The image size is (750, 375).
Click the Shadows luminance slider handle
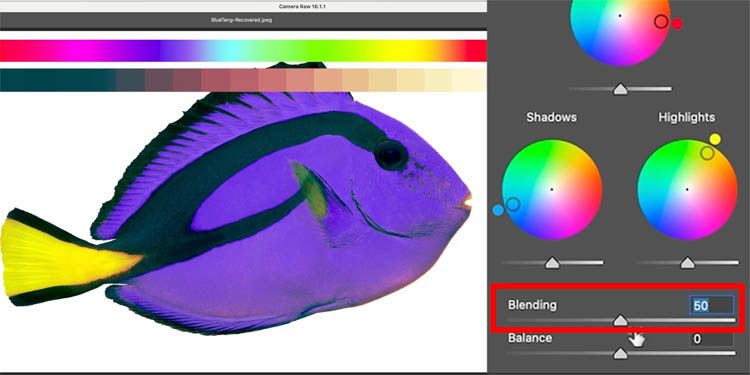[x=552, y=263]
